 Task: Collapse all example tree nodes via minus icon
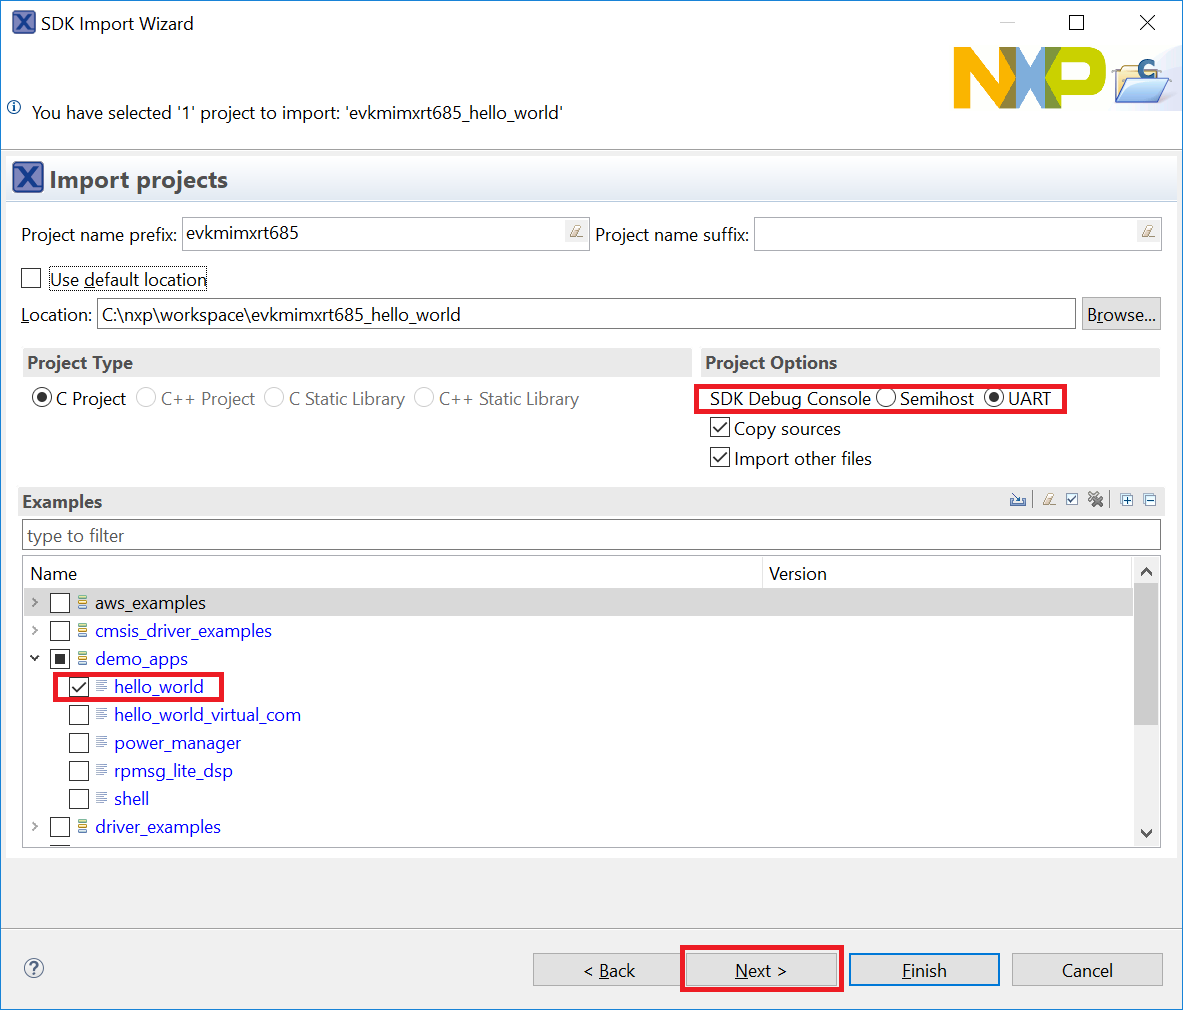[1150, 500]
